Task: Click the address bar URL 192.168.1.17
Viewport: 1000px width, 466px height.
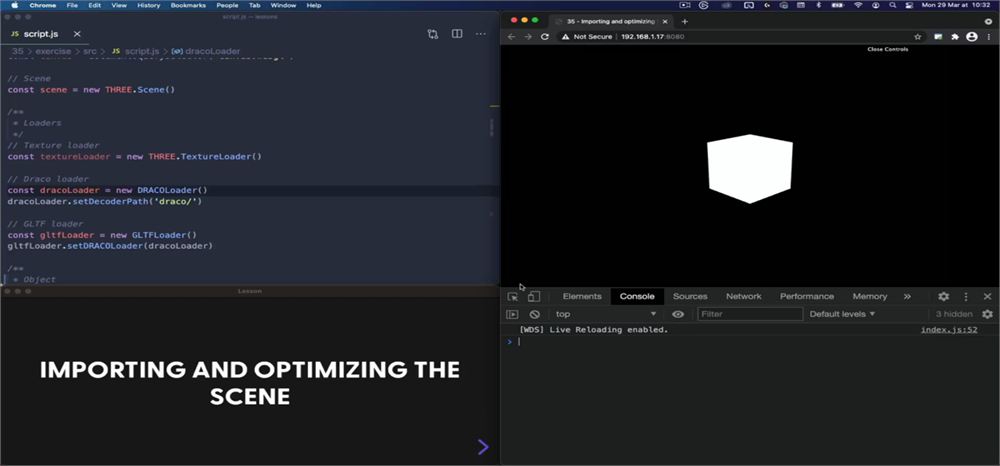Action: click(x=652, y=37)
